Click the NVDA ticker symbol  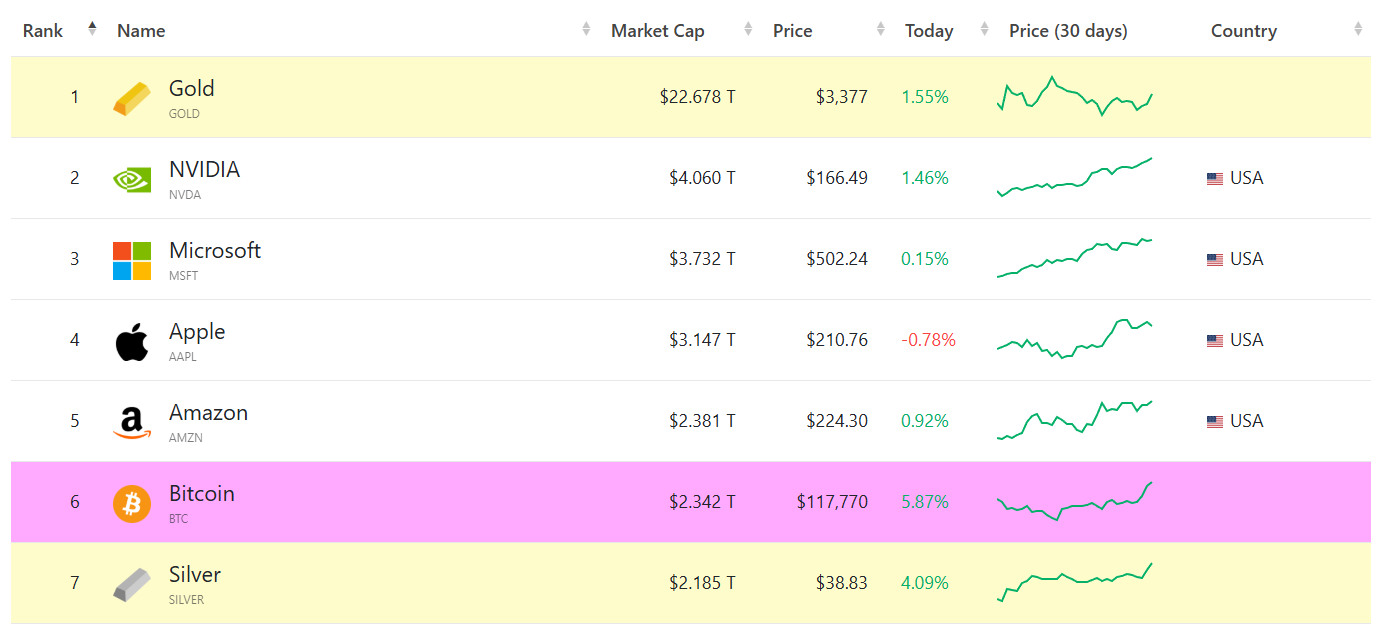185,195
